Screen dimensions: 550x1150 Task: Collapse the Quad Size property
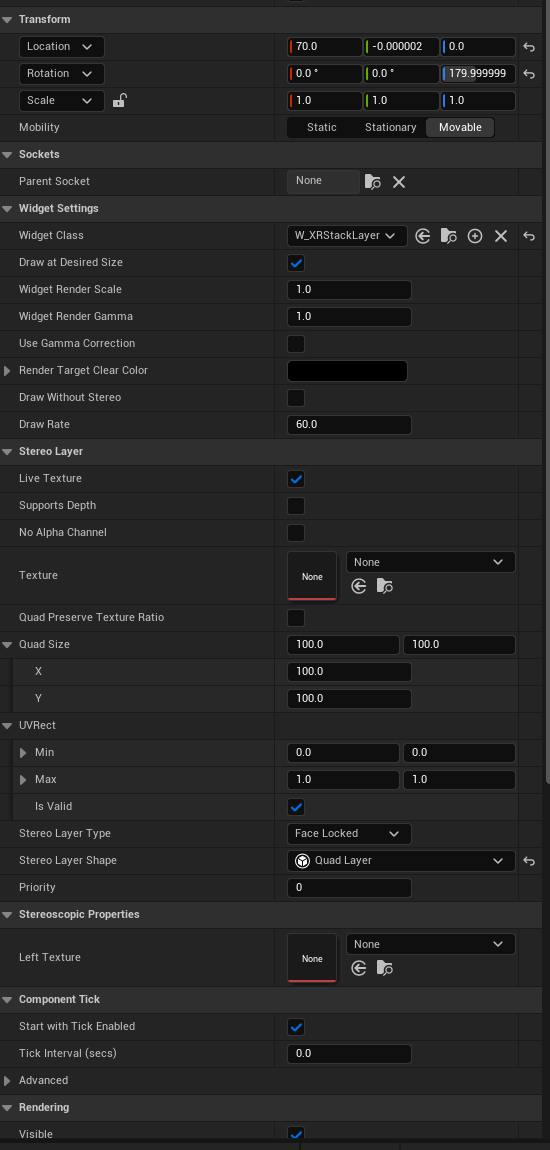click(7, 645)
